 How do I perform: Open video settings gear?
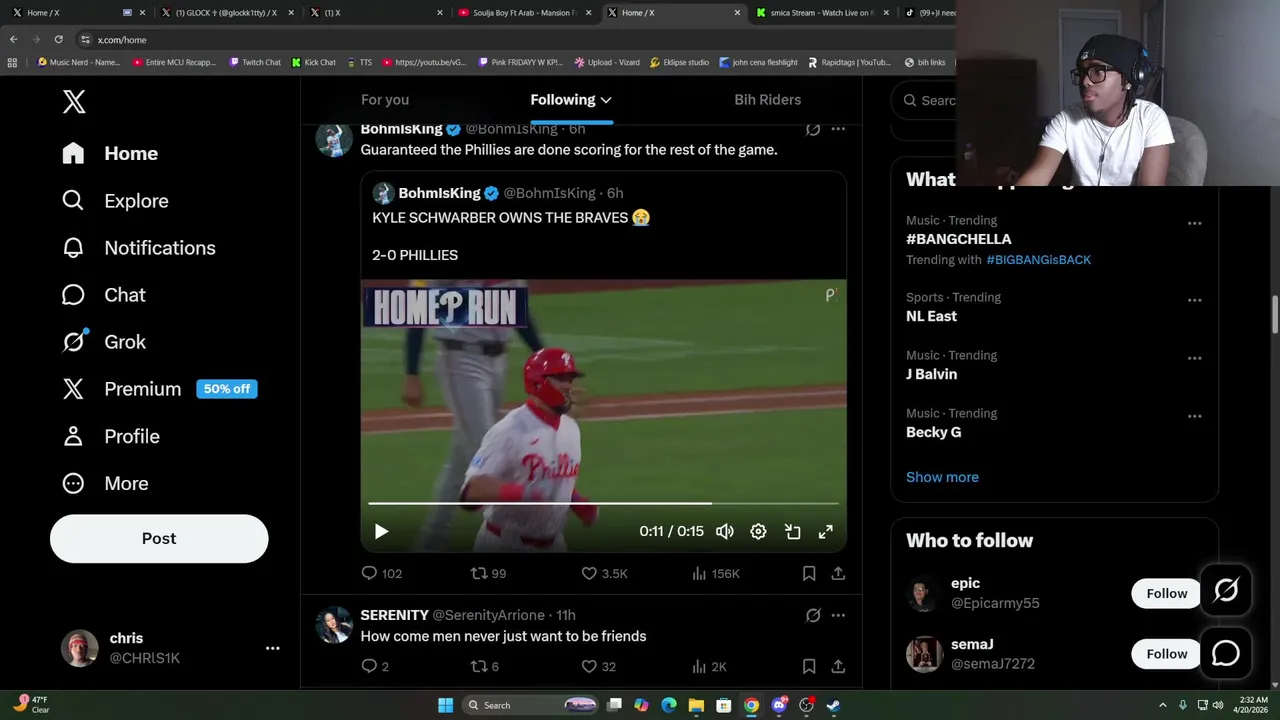[x=759, y=532]
